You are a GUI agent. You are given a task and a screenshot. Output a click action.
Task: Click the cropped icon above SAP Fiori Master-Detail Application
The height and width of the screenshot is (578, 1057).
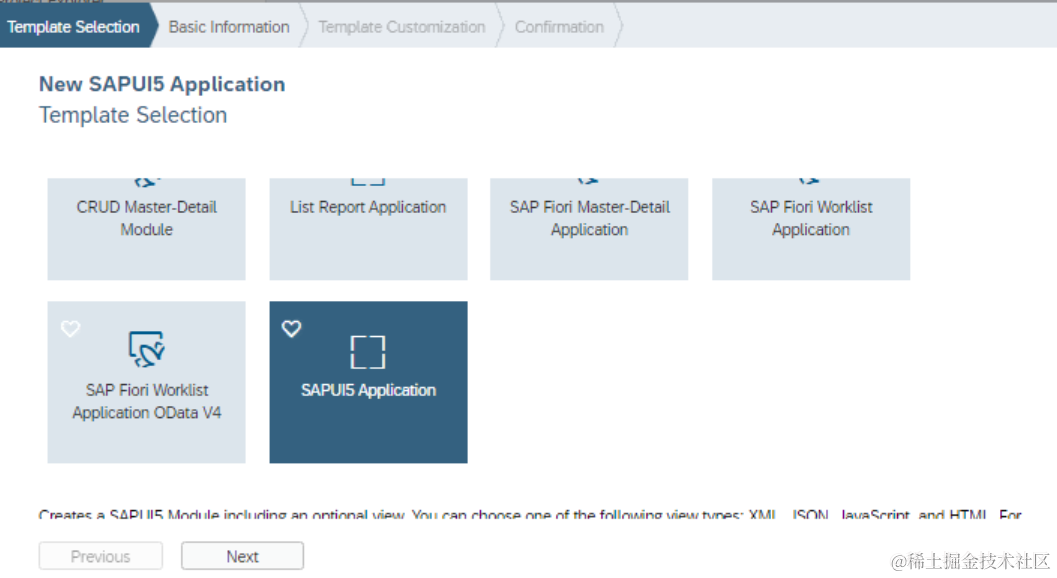(x=589, y=182)
